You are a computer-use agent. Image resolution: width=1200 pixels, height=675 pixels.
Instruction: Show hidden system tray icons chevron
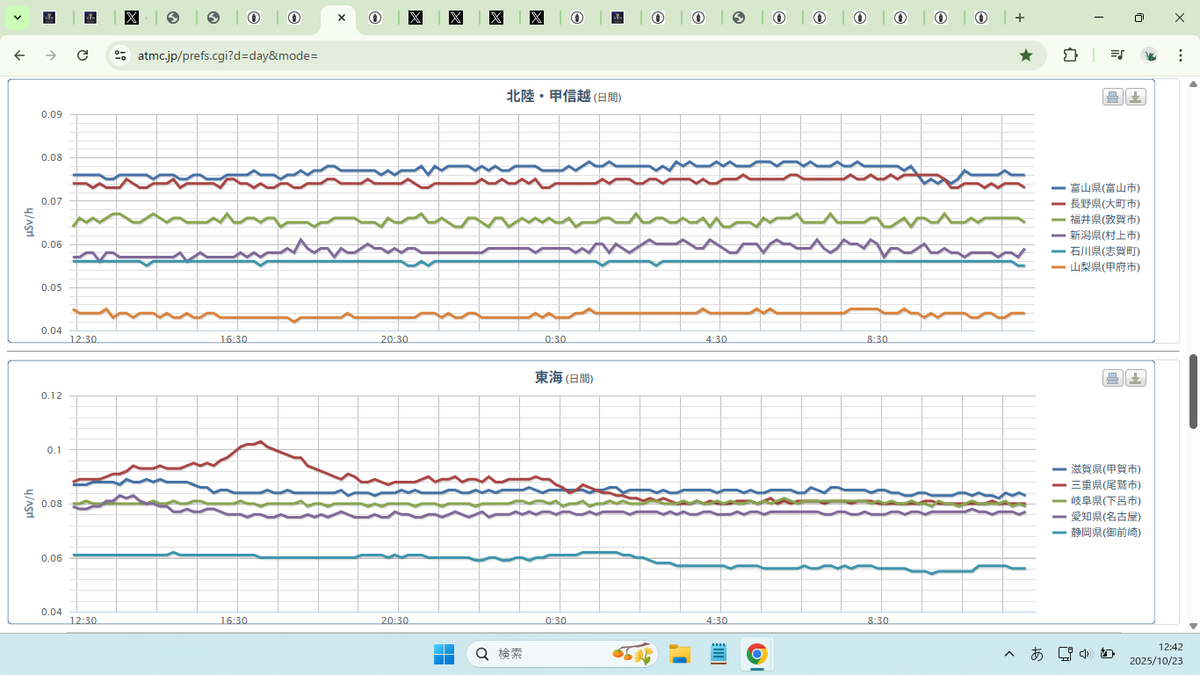[x=1008, y=654]
